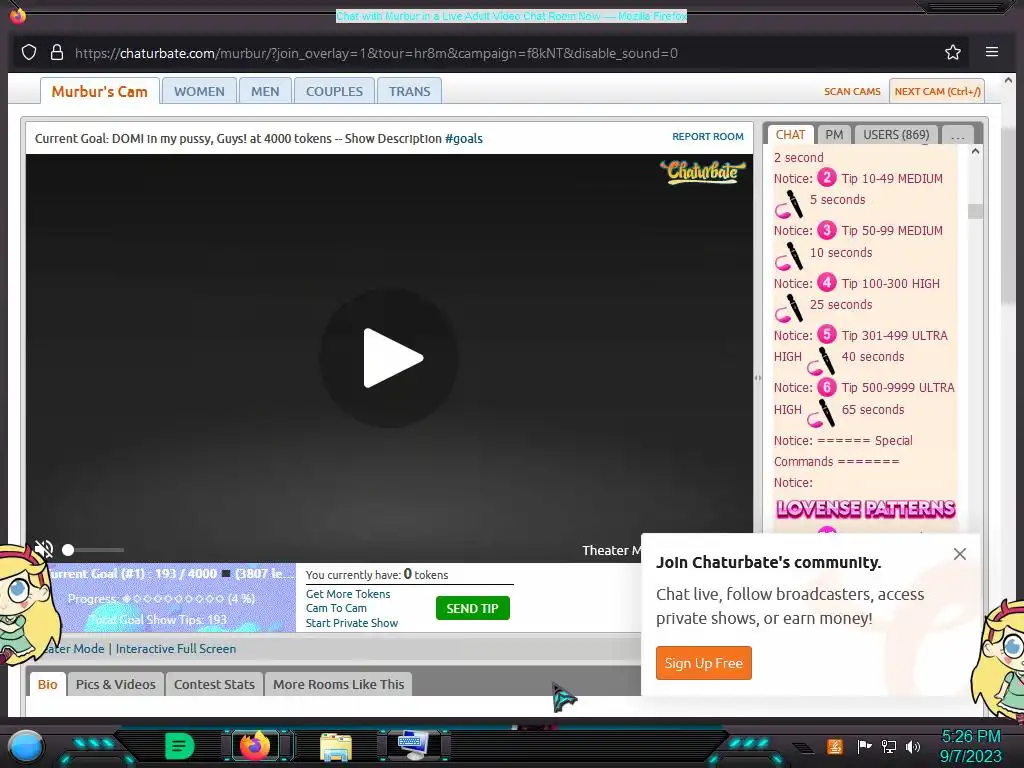Select the CHAT tab in side panel
This screenshot has width=1024, height=768.
(x=790, y=135)
